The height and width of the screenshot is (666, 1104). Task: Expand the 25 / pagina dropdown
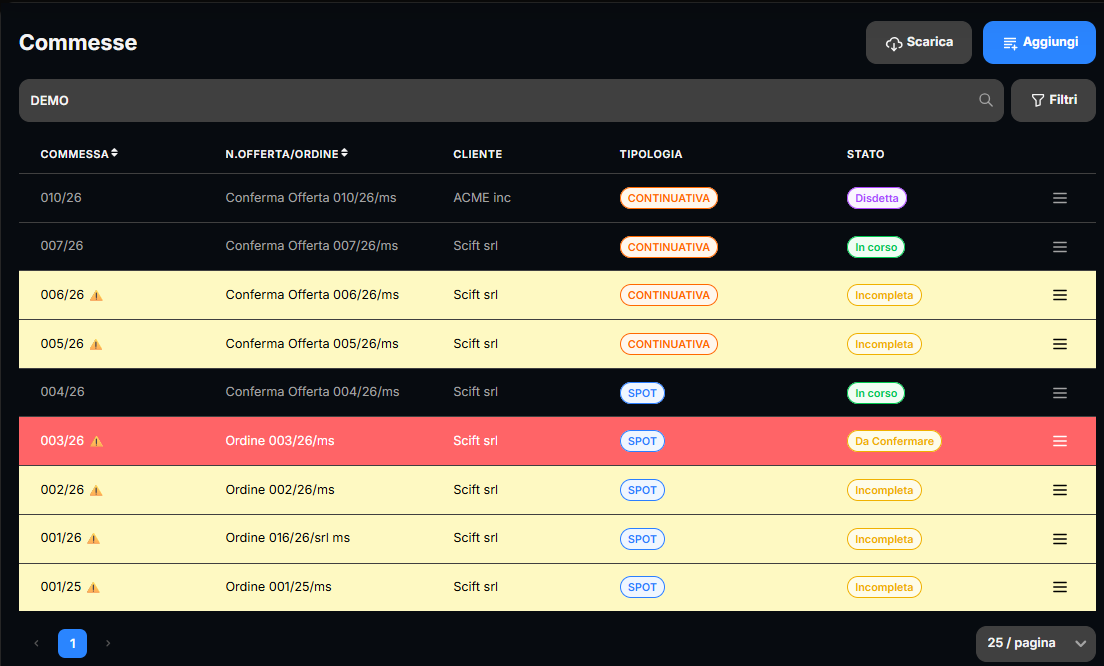1035,643
